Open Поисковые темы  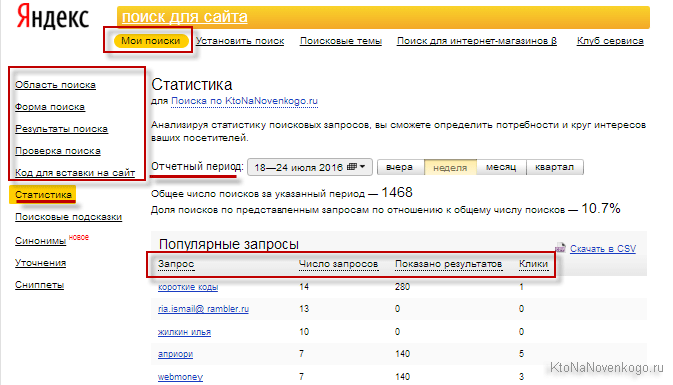[341, 41]
